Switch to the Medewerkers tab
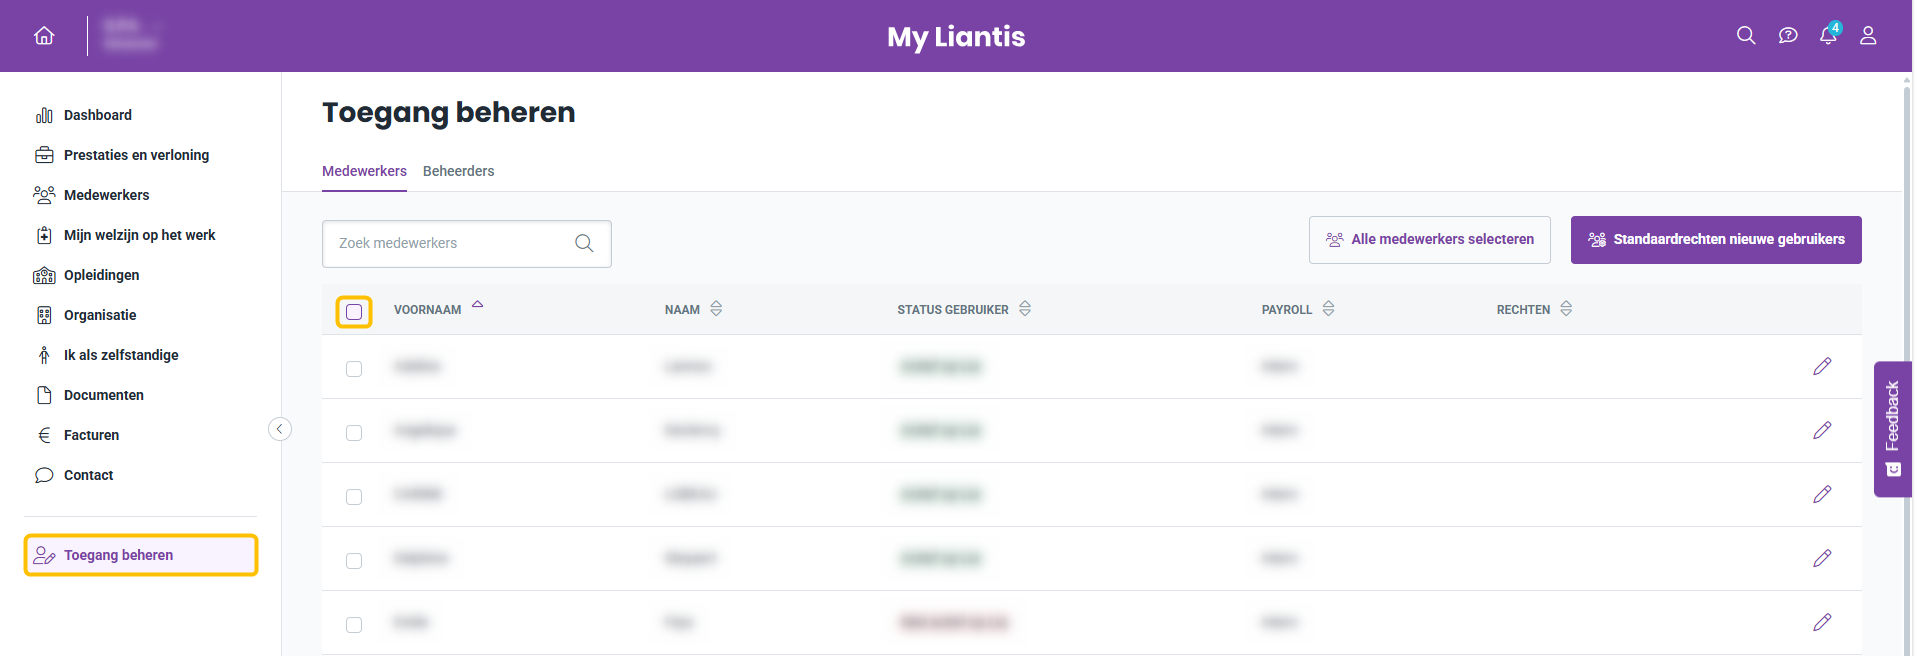Screen dimensions: 1915x656 [364, 171]
